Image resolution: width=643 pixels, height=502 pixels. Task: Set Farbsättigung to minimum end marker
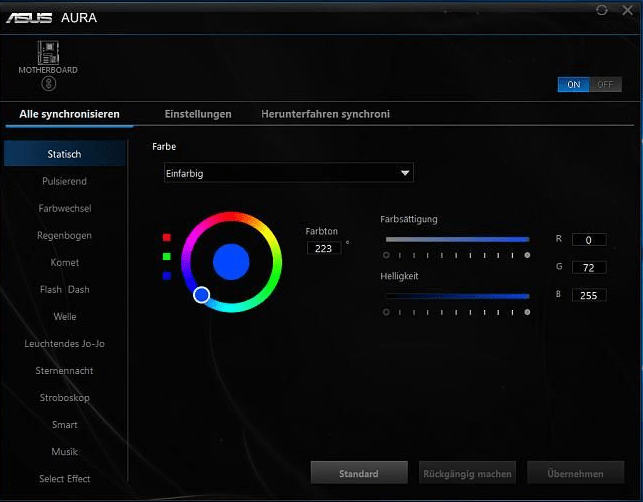(x=386, y=255)
